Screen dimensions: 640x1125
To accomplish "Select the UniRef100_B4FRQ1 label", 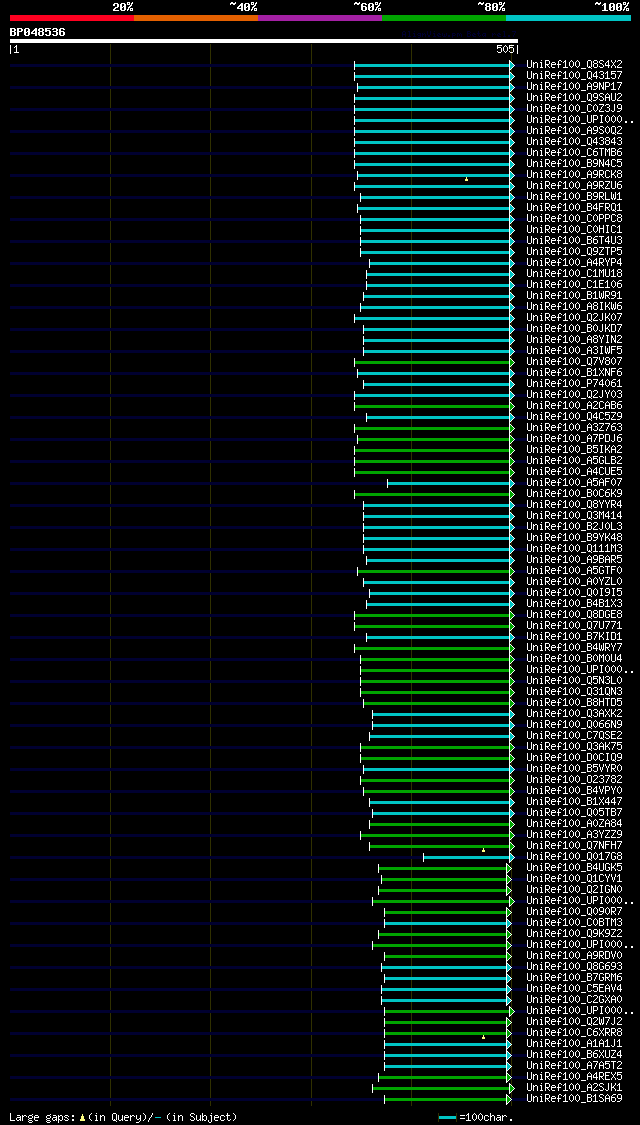I will point(574,207).
